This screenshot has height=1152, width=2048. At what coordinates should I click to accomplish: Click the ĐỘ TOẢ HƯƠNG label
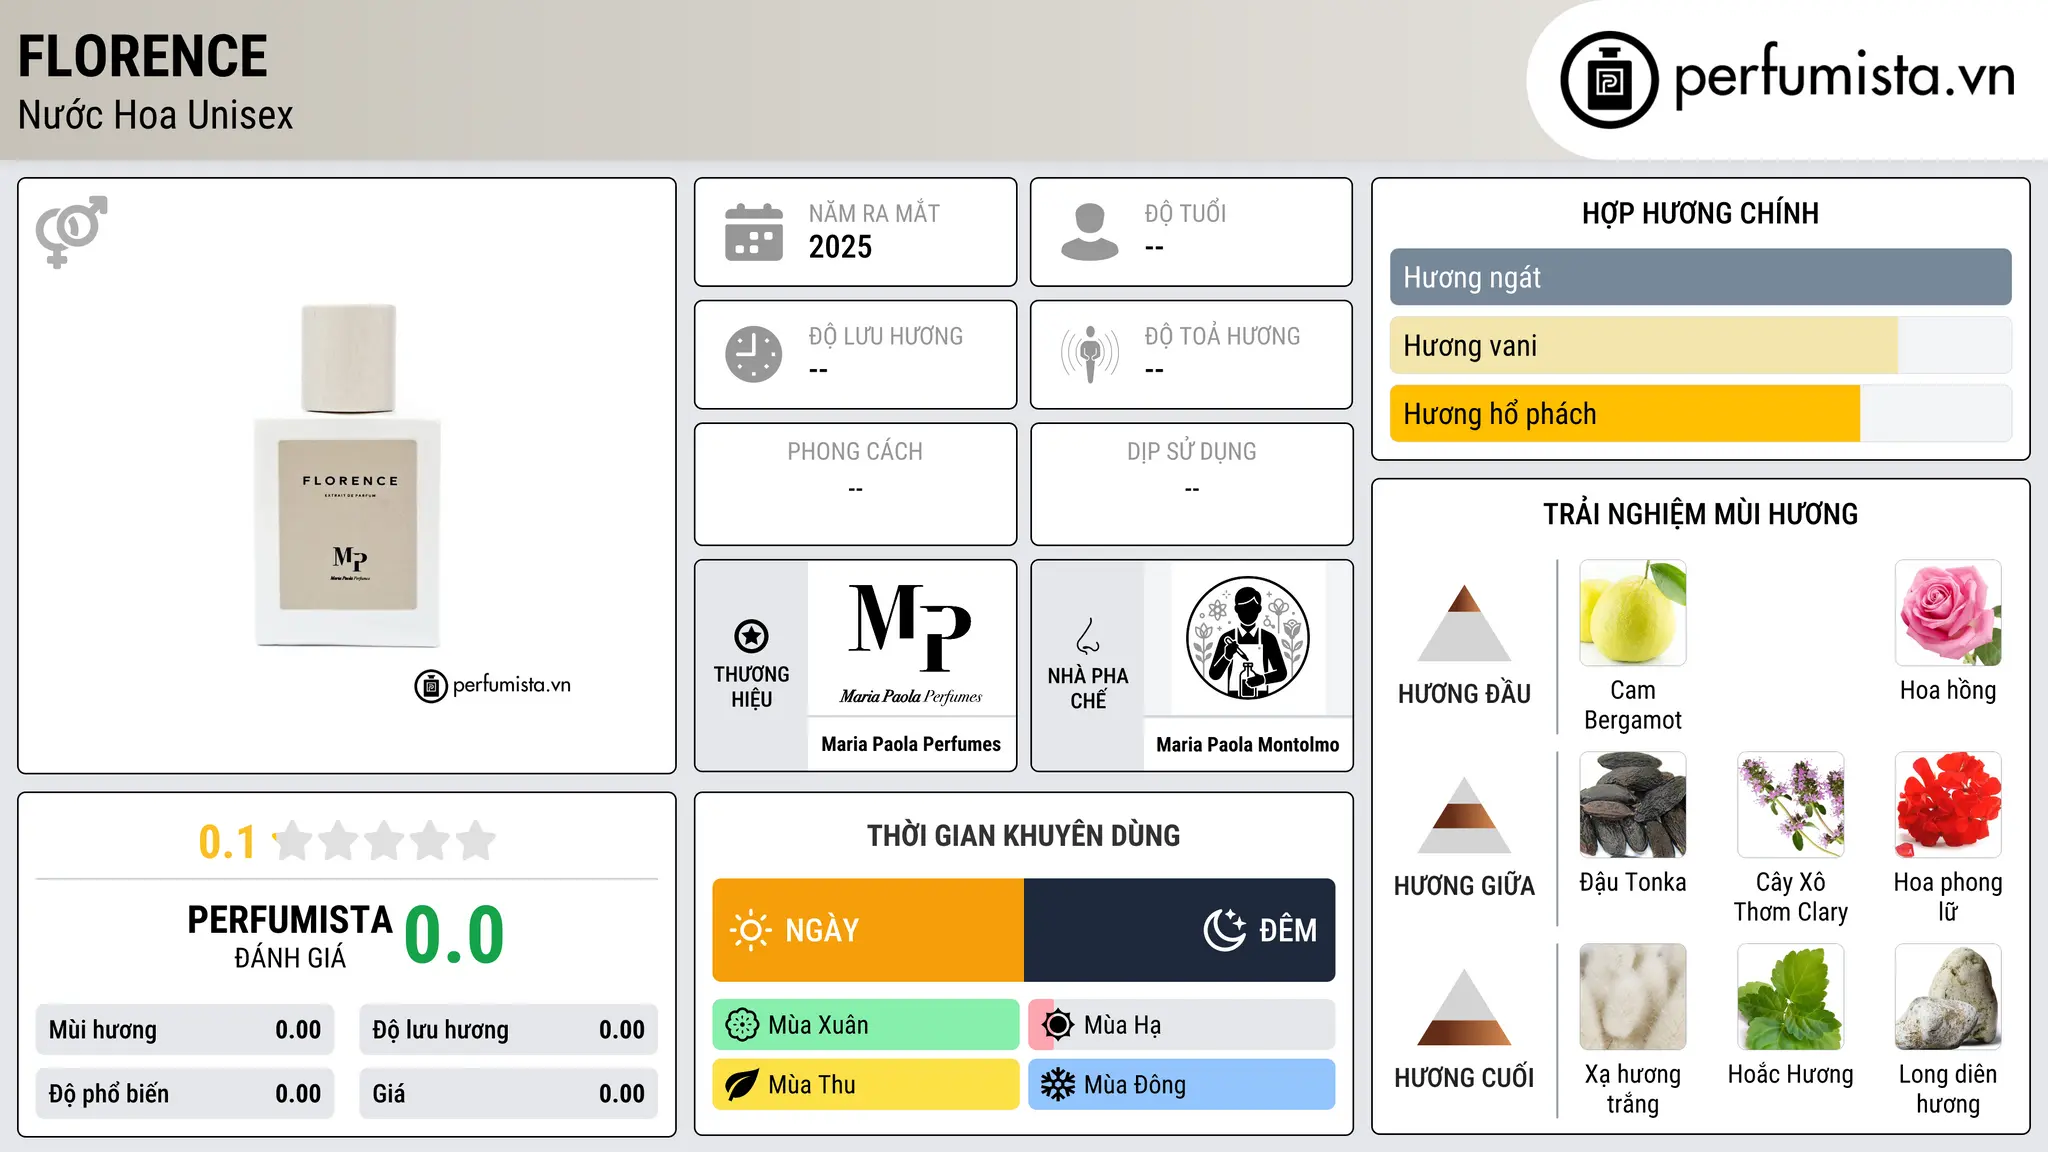point(1222,336)
